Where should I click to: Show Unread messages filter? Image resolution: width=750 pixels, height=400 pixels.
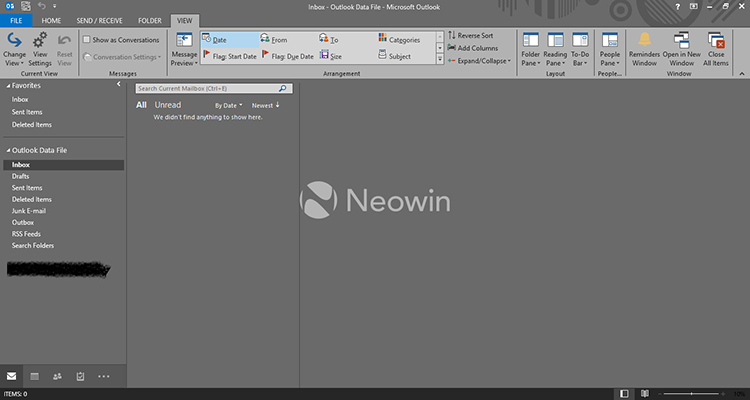click(167, 105)
